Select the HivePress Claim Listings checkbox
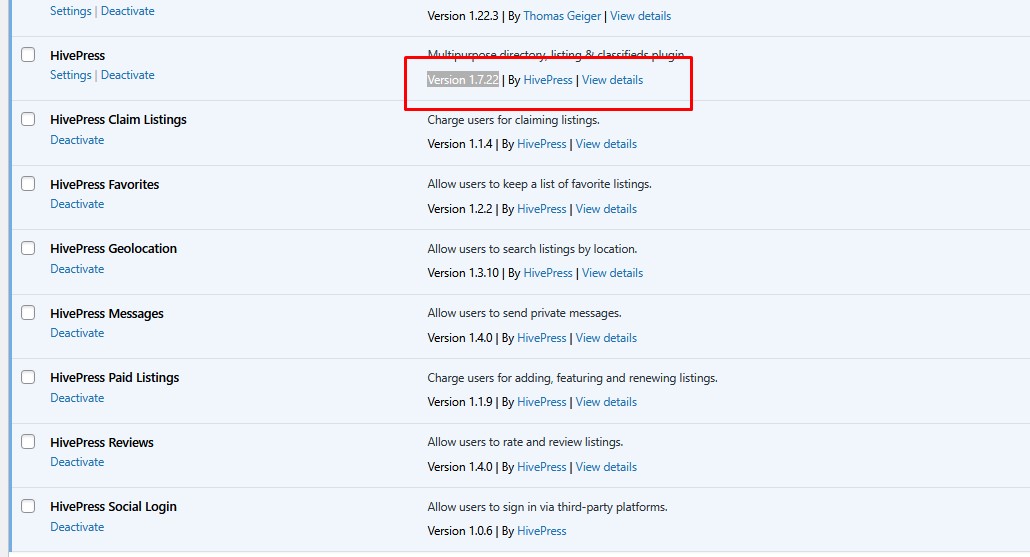1030x557 pixels. (x=28, y=120)
